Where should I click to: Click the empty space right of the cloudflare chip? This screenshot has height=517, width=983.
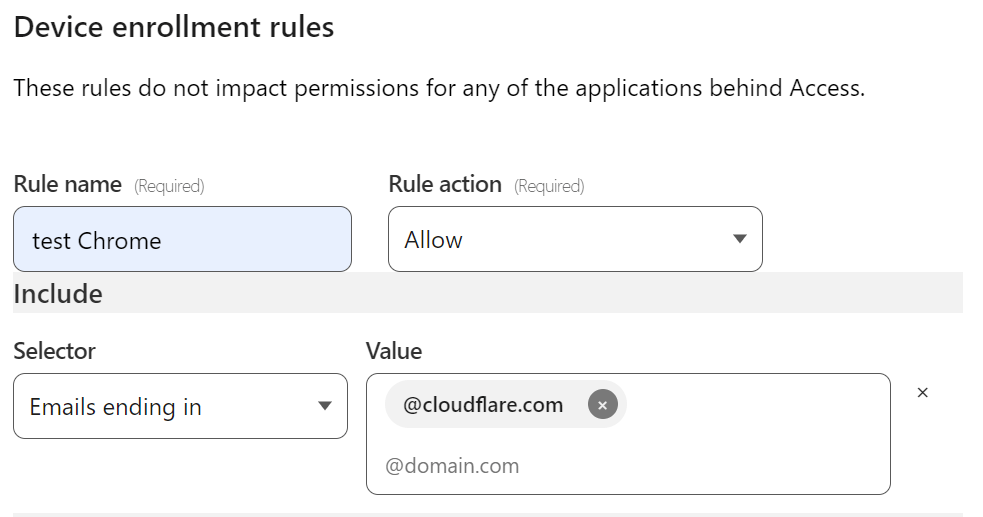tap(755, 405)
